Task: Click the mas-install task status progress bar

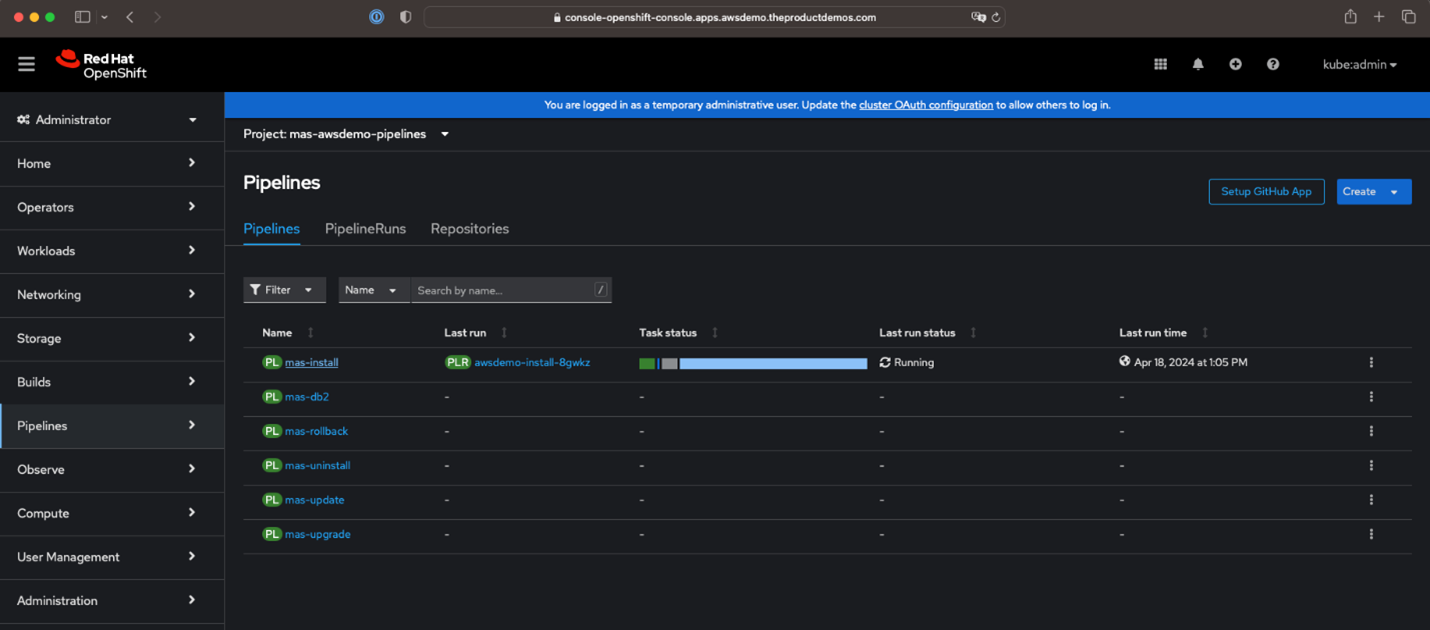Action: tap(753, 363)
